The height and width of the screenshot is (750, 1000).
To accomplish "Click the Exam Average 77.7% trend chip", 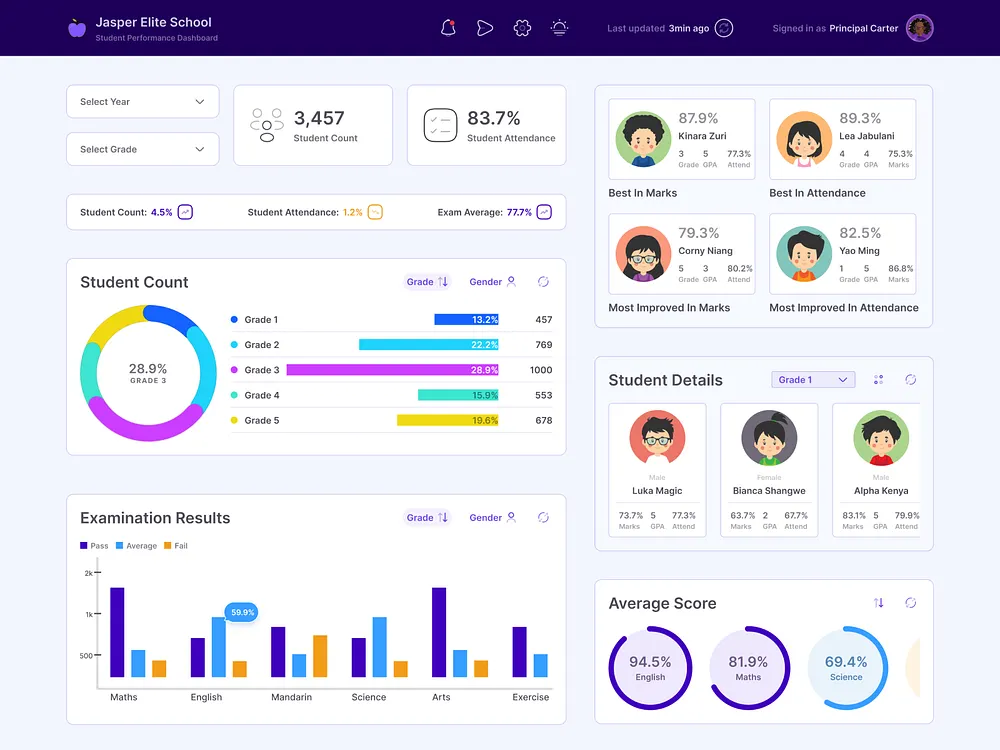I will point(543,212).
